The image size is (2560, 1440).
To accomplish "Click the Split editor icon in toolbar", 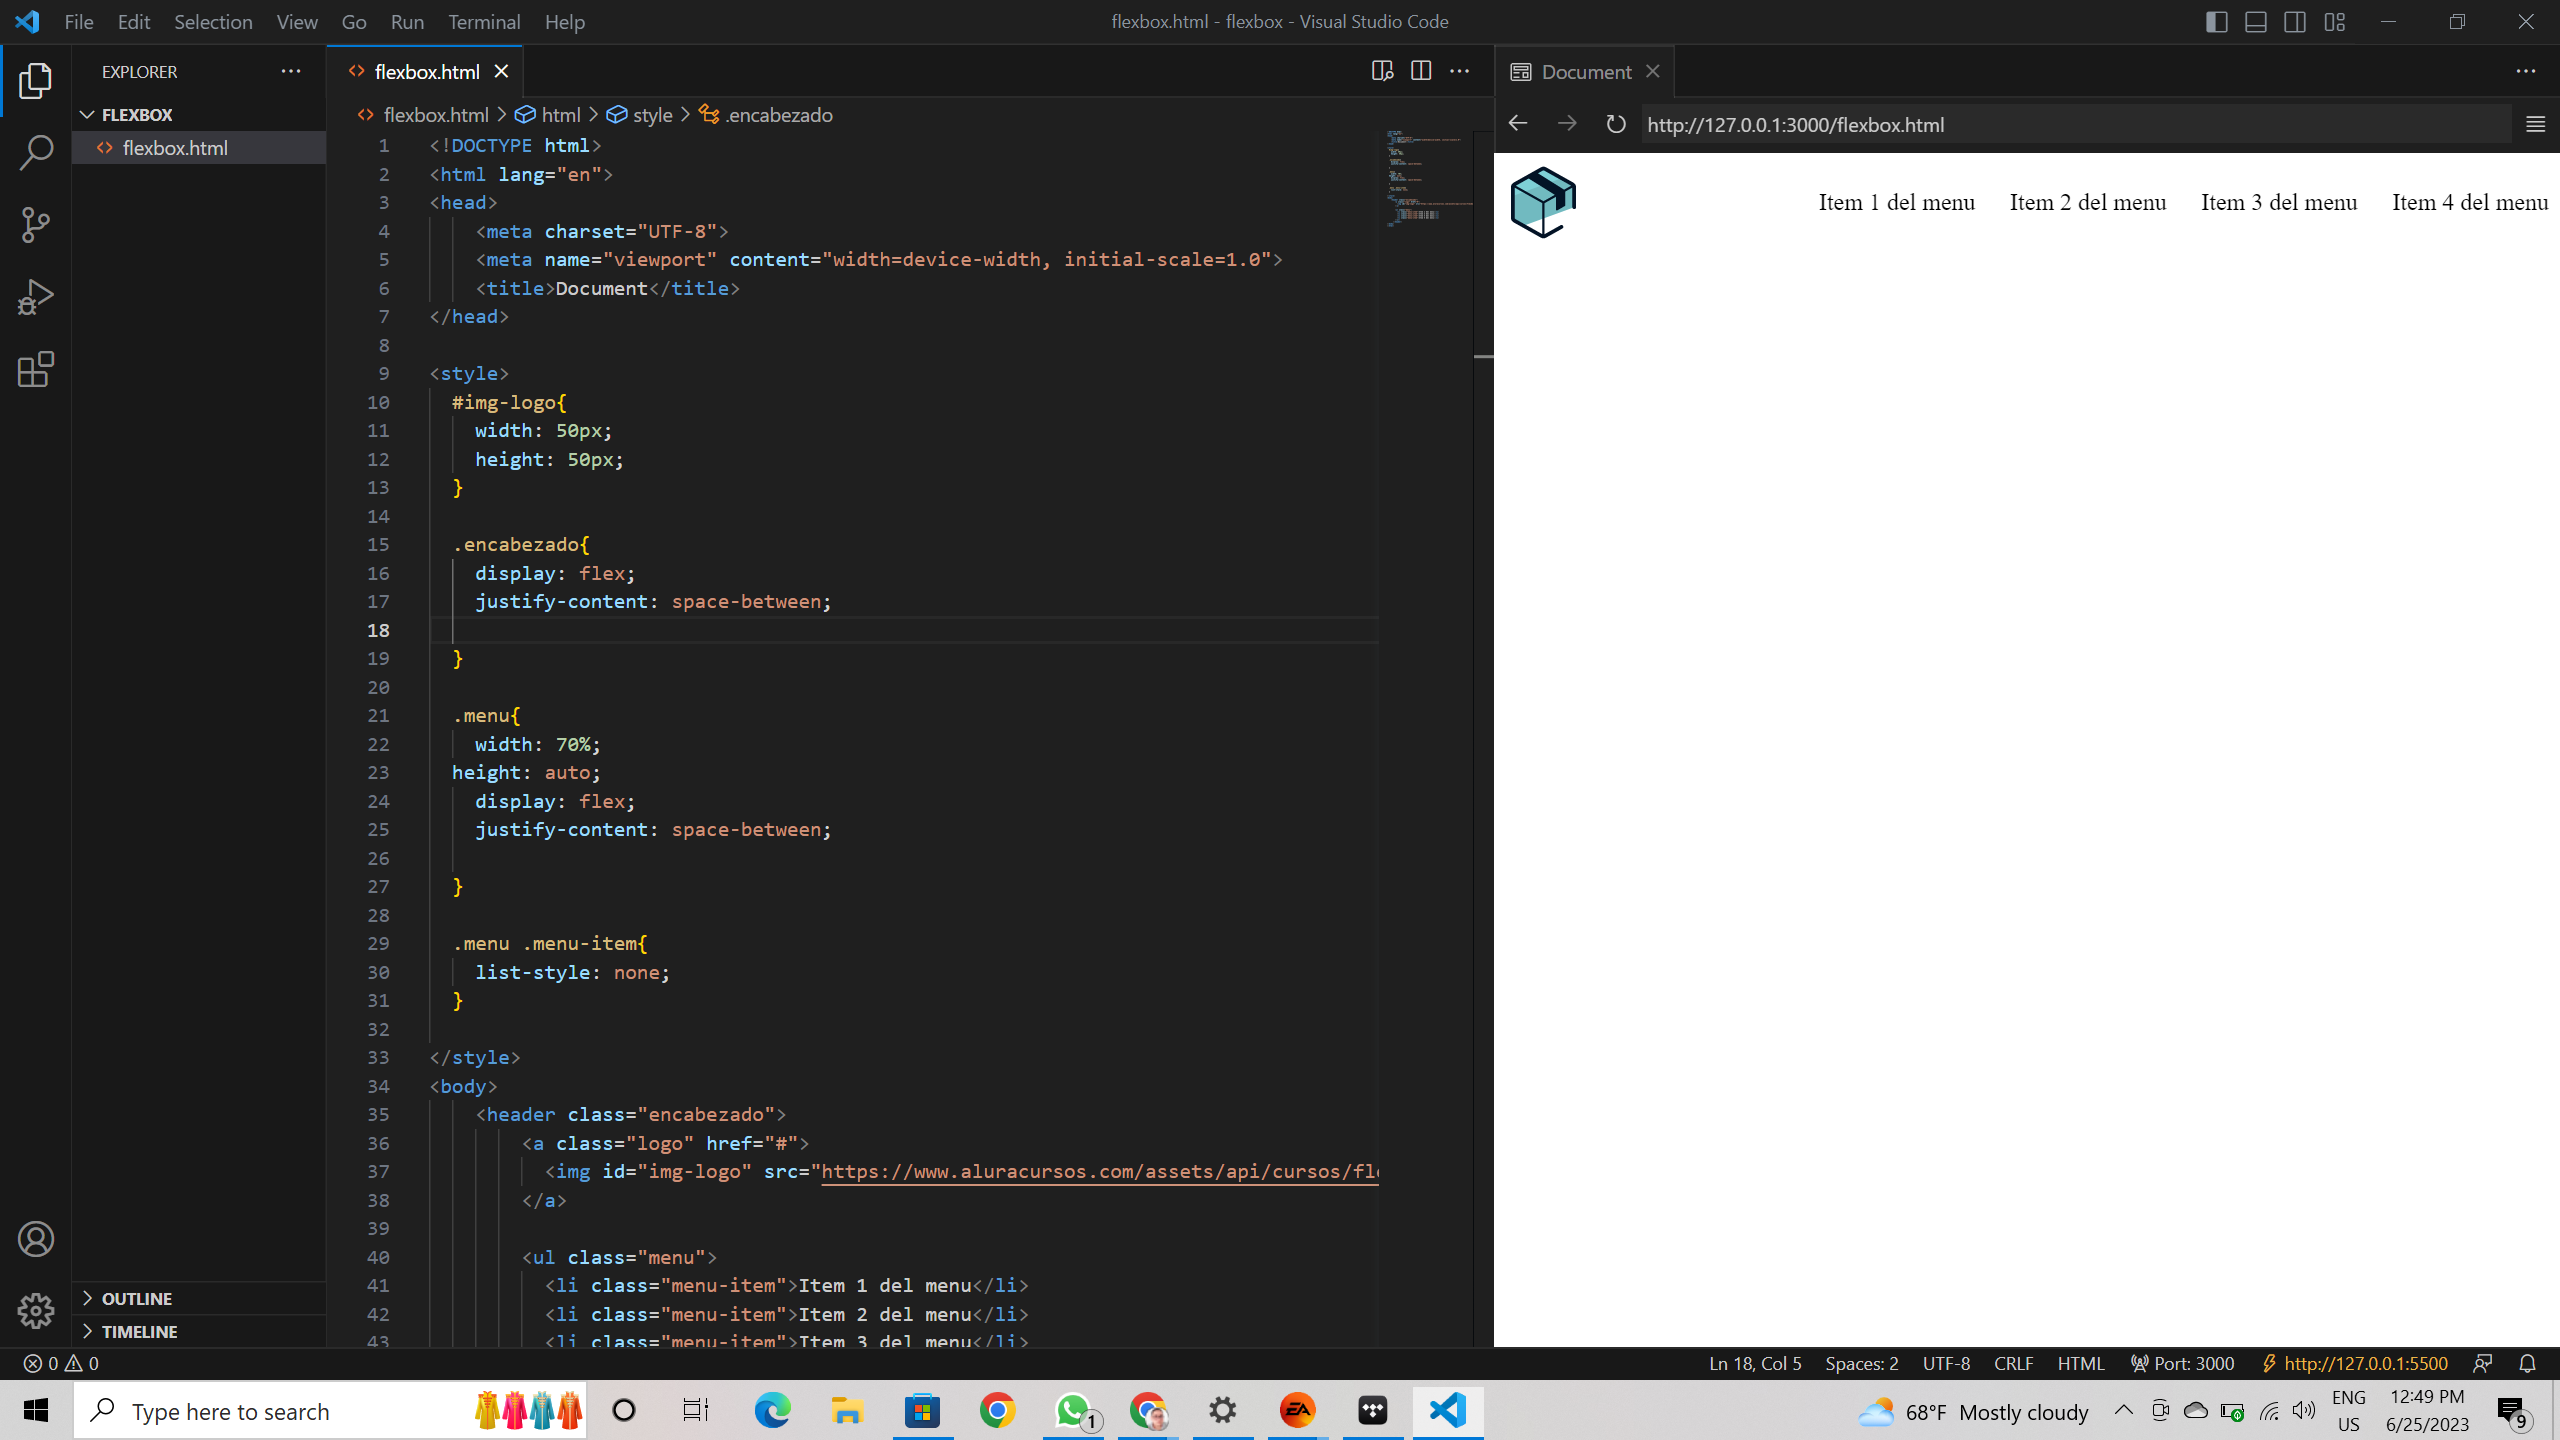I will click(x=1421, y=70).
